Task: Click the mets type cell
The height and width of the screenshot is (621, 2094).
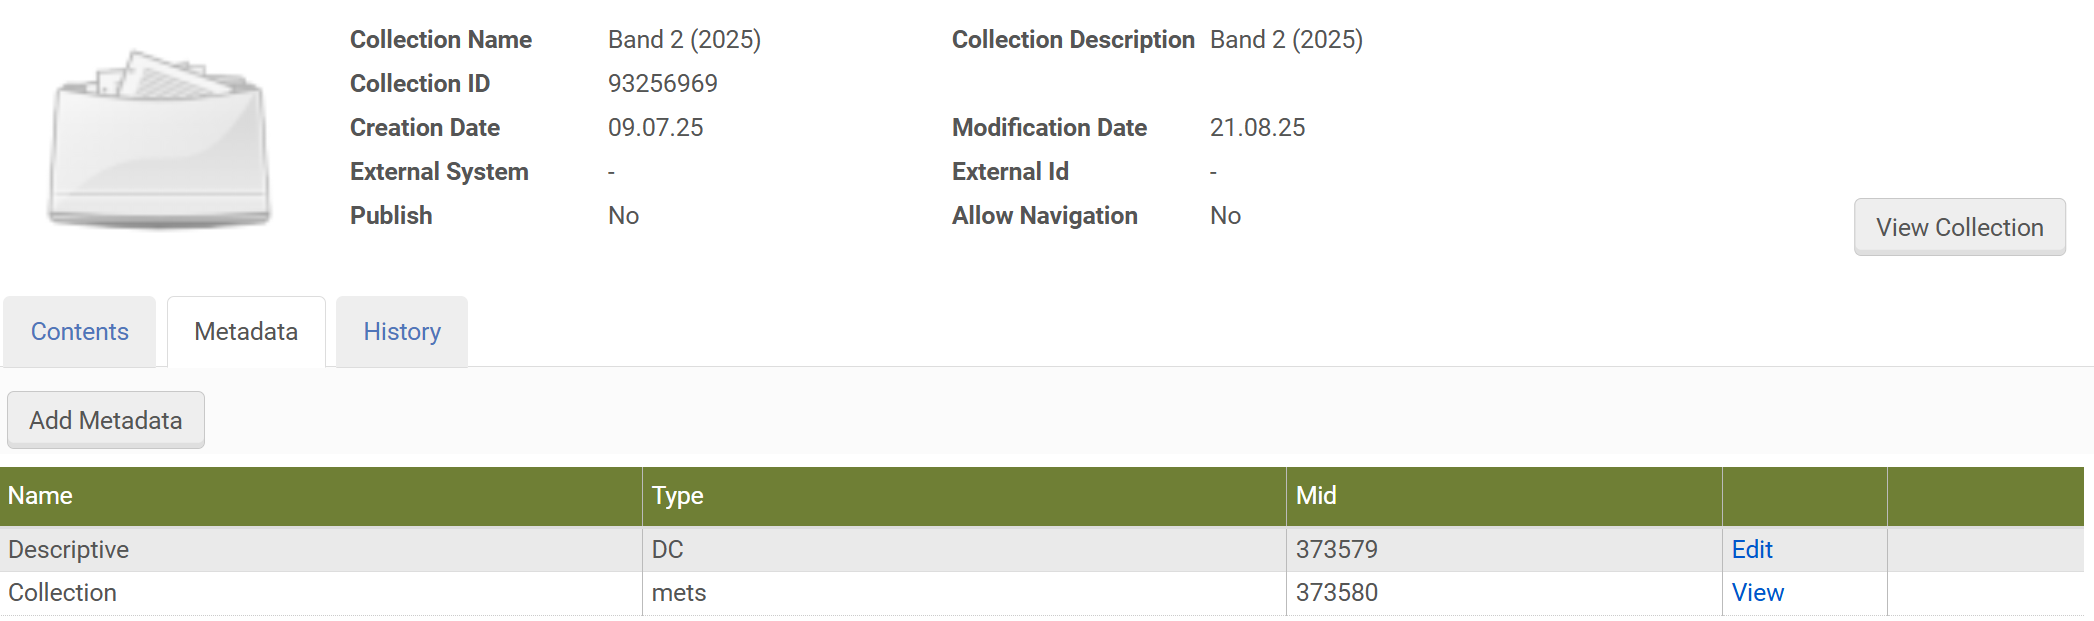Action: coord(679,593)
